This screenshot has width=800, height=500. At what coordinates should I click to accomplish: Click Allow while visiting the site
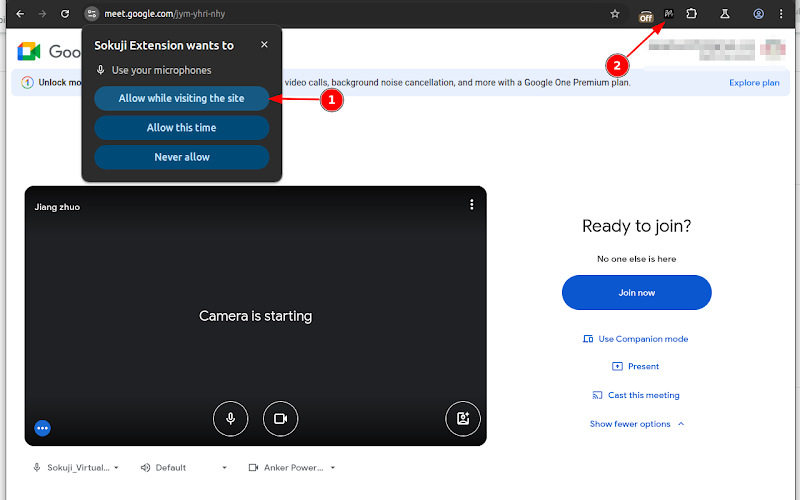coord(182,98)
